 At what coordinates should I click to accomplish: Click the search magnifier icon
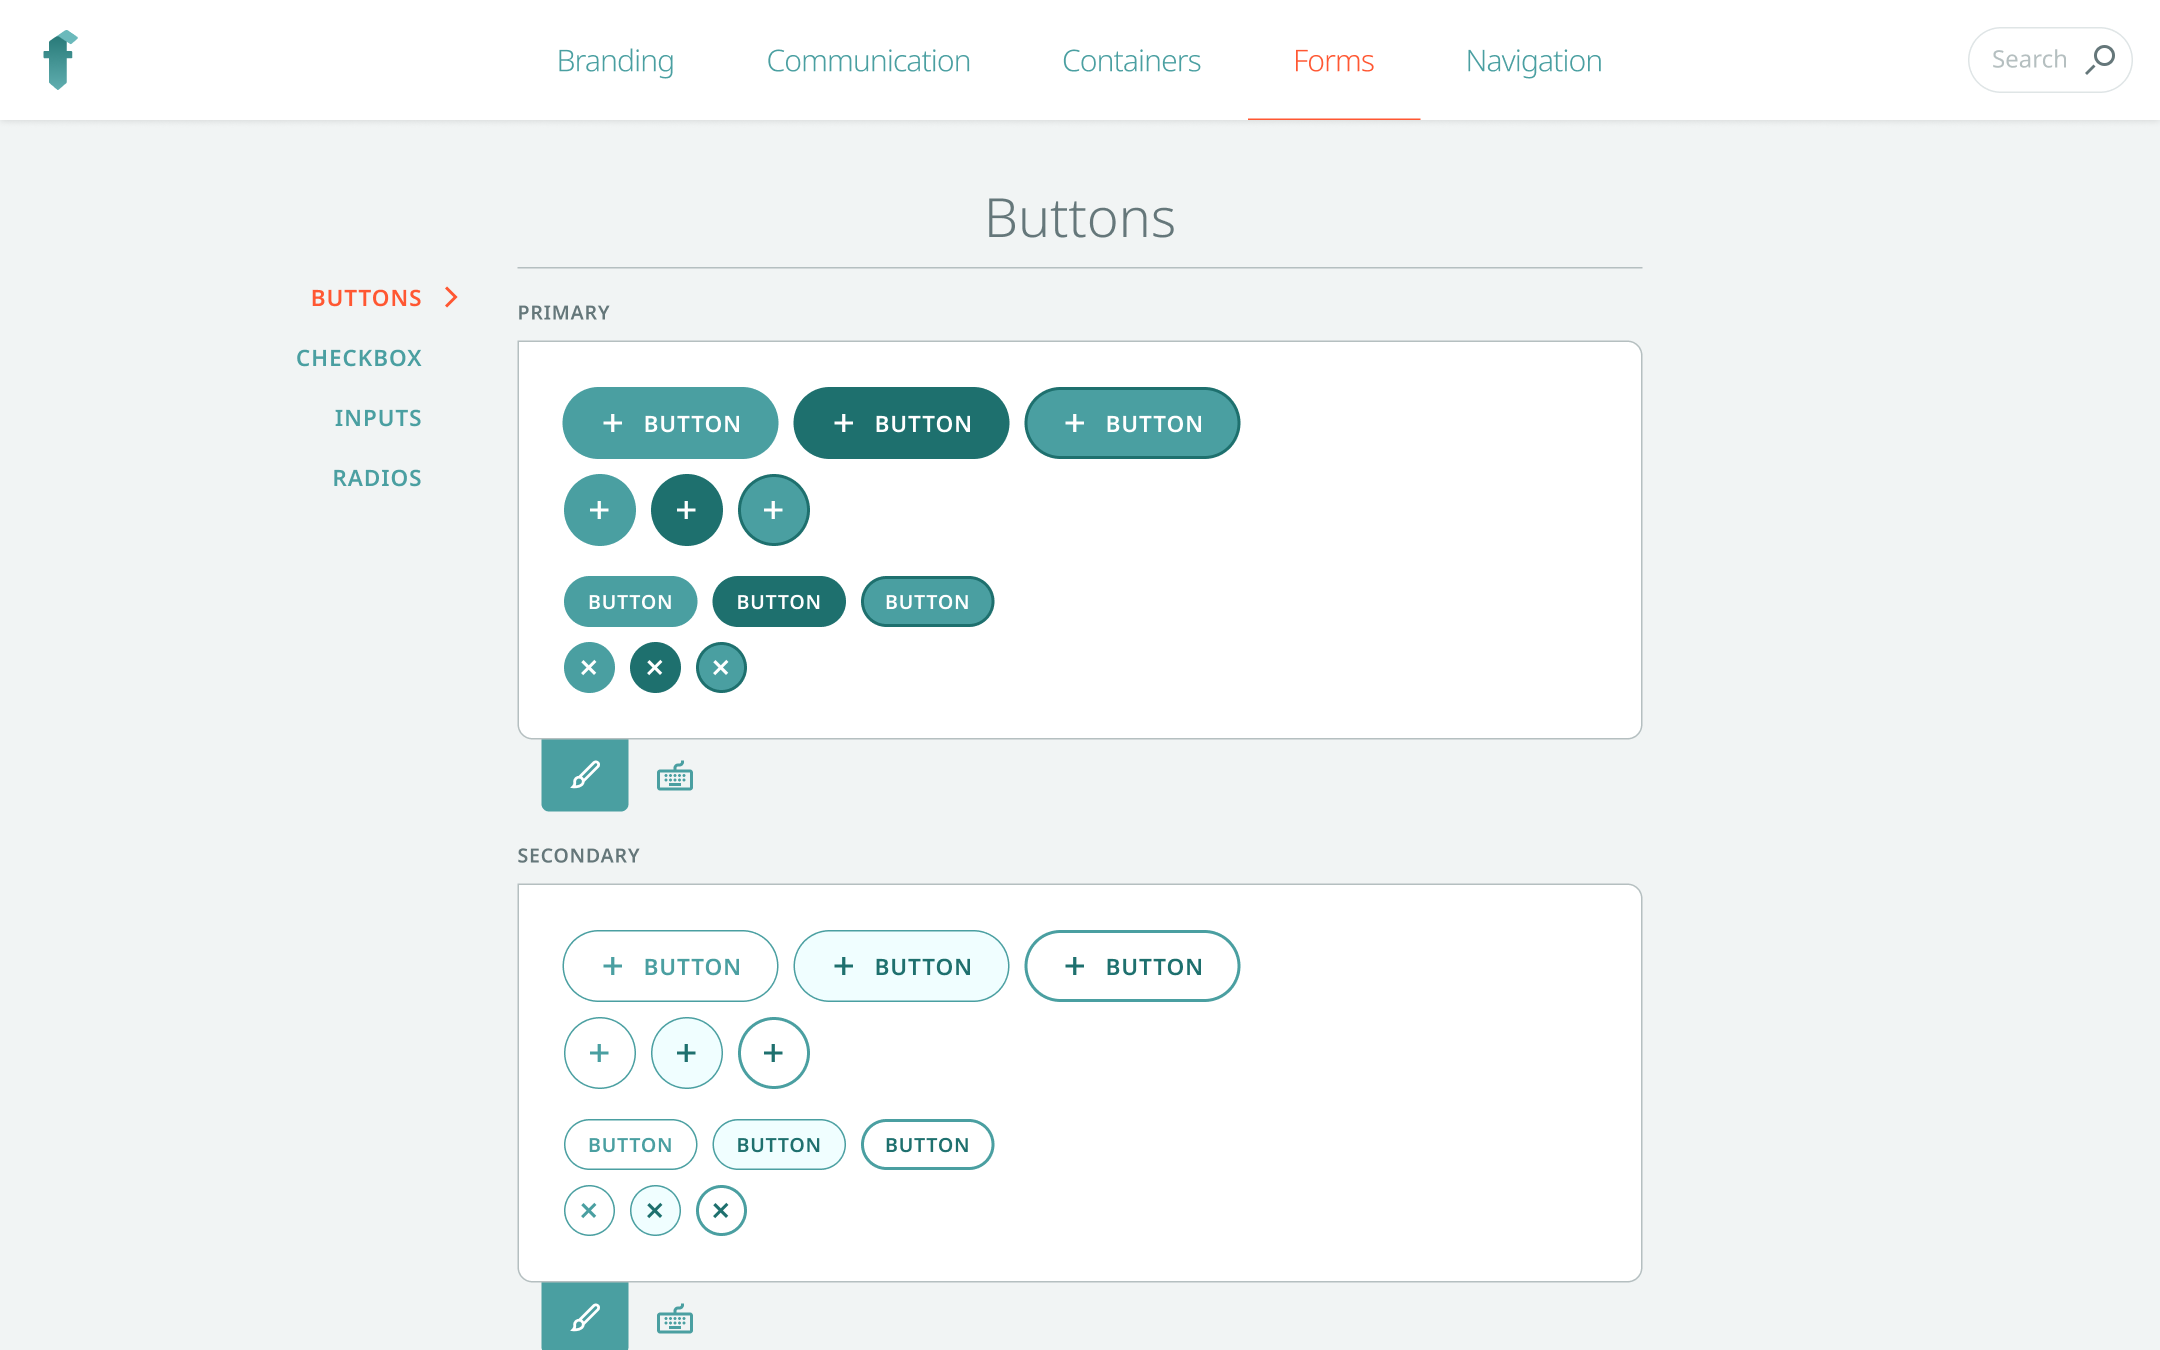(2100, 59)
